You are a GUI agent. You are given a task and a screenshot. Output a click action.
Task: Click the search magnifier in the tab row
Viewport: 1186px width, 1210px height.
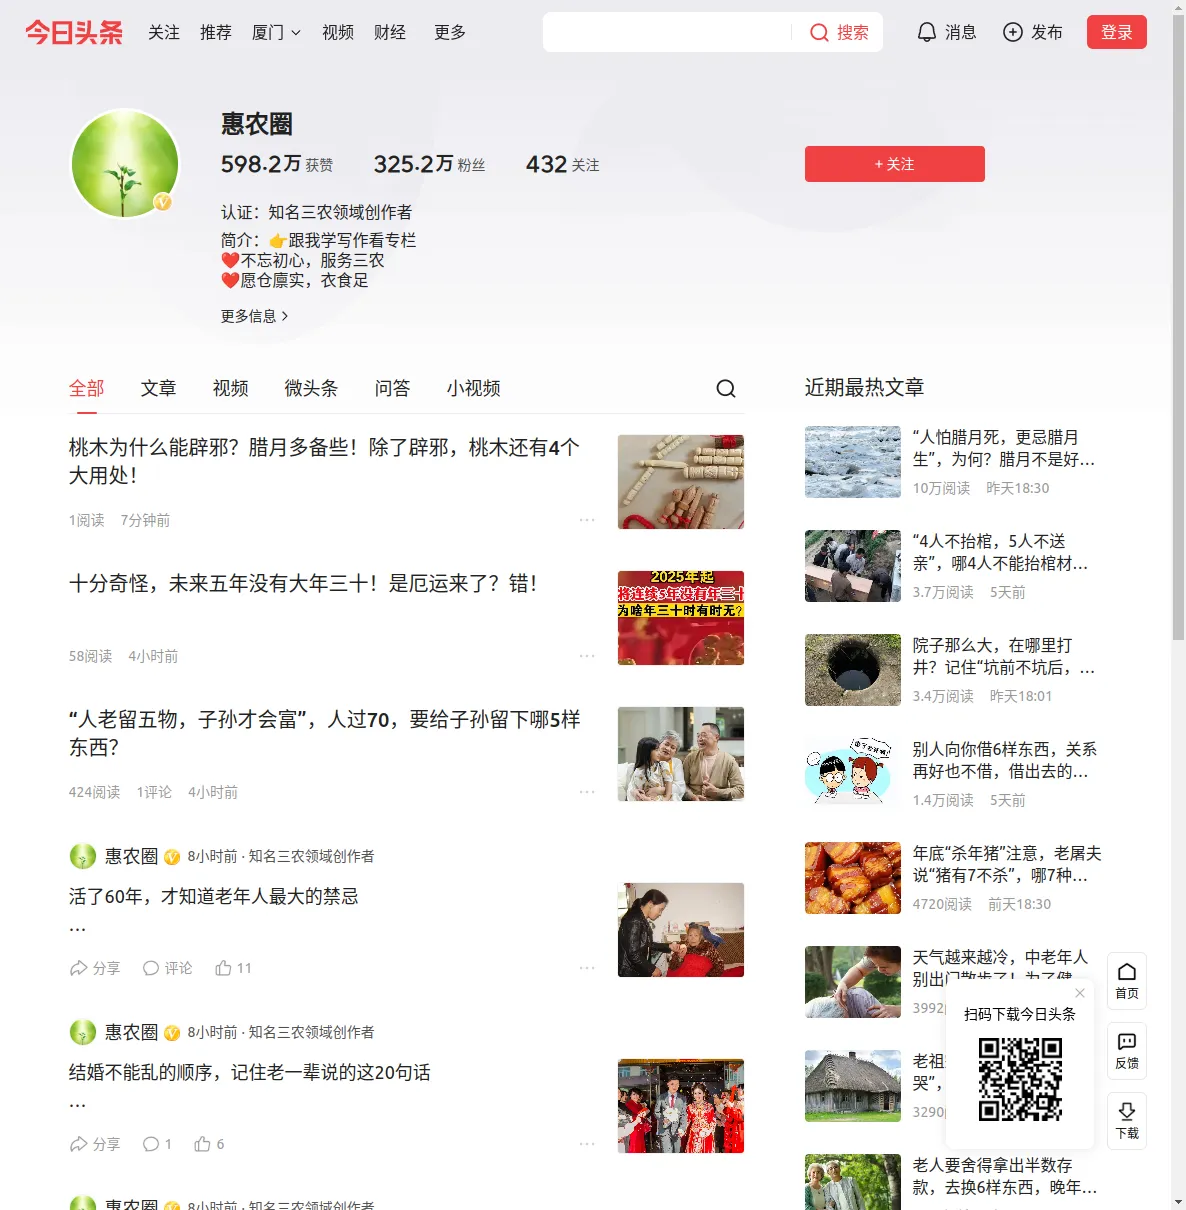coord(726,388)
